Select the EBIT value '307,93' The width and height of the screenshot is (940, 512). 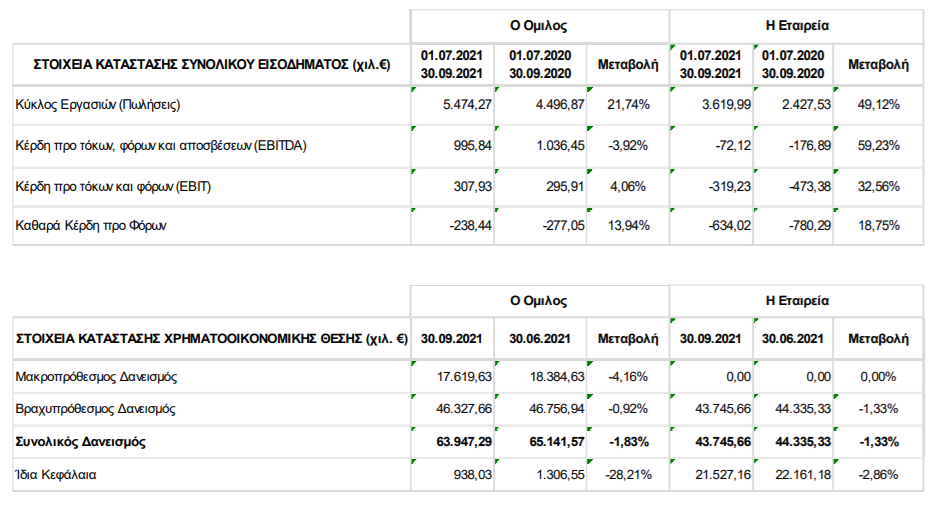(x=472, y=186)
